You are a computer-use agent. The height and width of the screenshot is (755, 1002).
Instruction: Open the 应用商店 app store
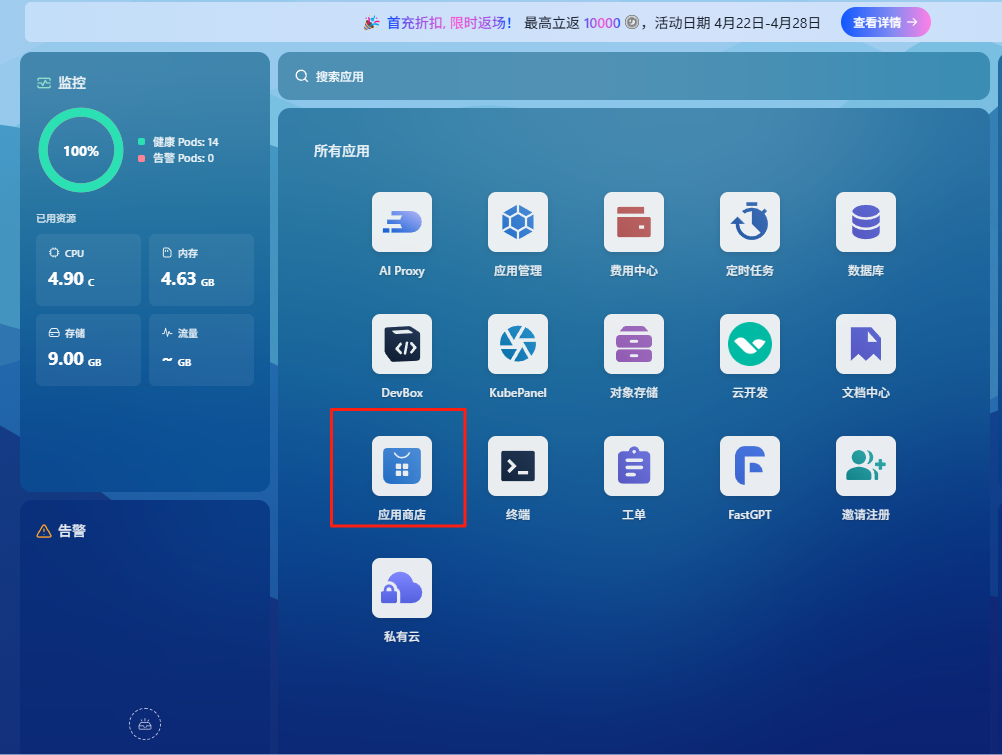pos(401,466)
